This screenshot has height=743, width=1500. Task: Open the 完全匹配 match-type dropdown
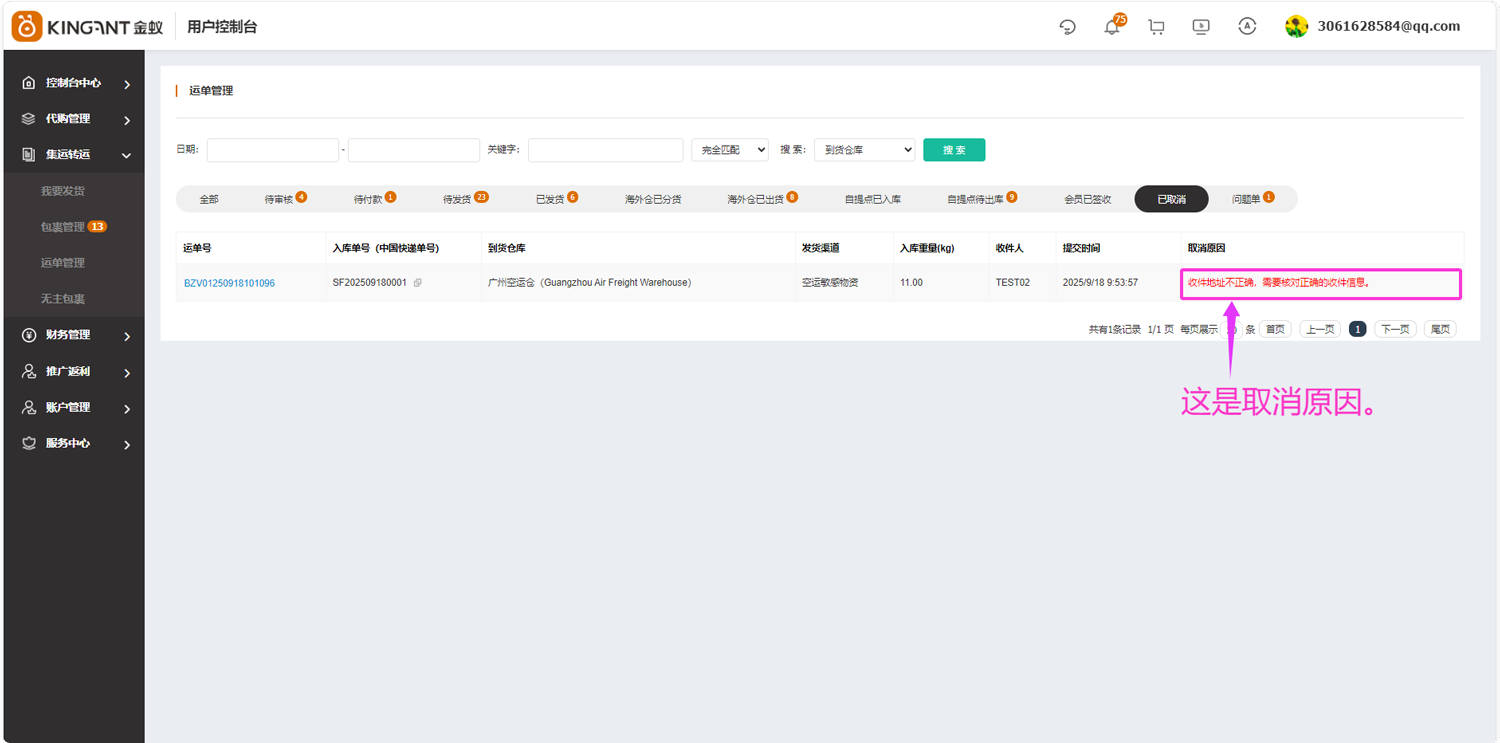[729, 149]
